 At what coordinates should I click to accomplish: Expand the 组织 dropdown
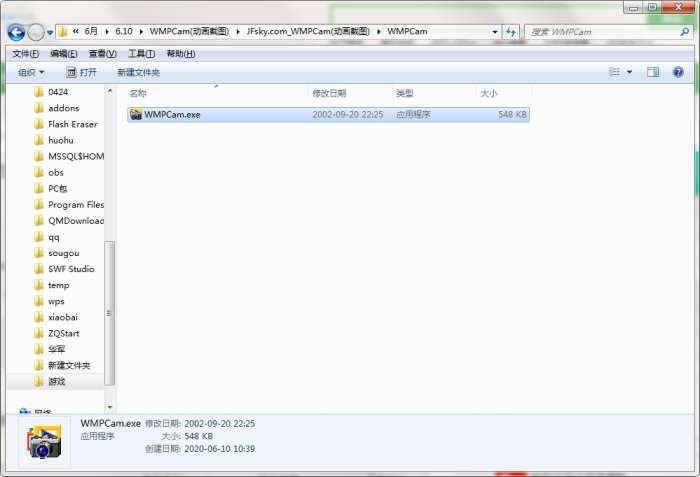tap(31, 72)
